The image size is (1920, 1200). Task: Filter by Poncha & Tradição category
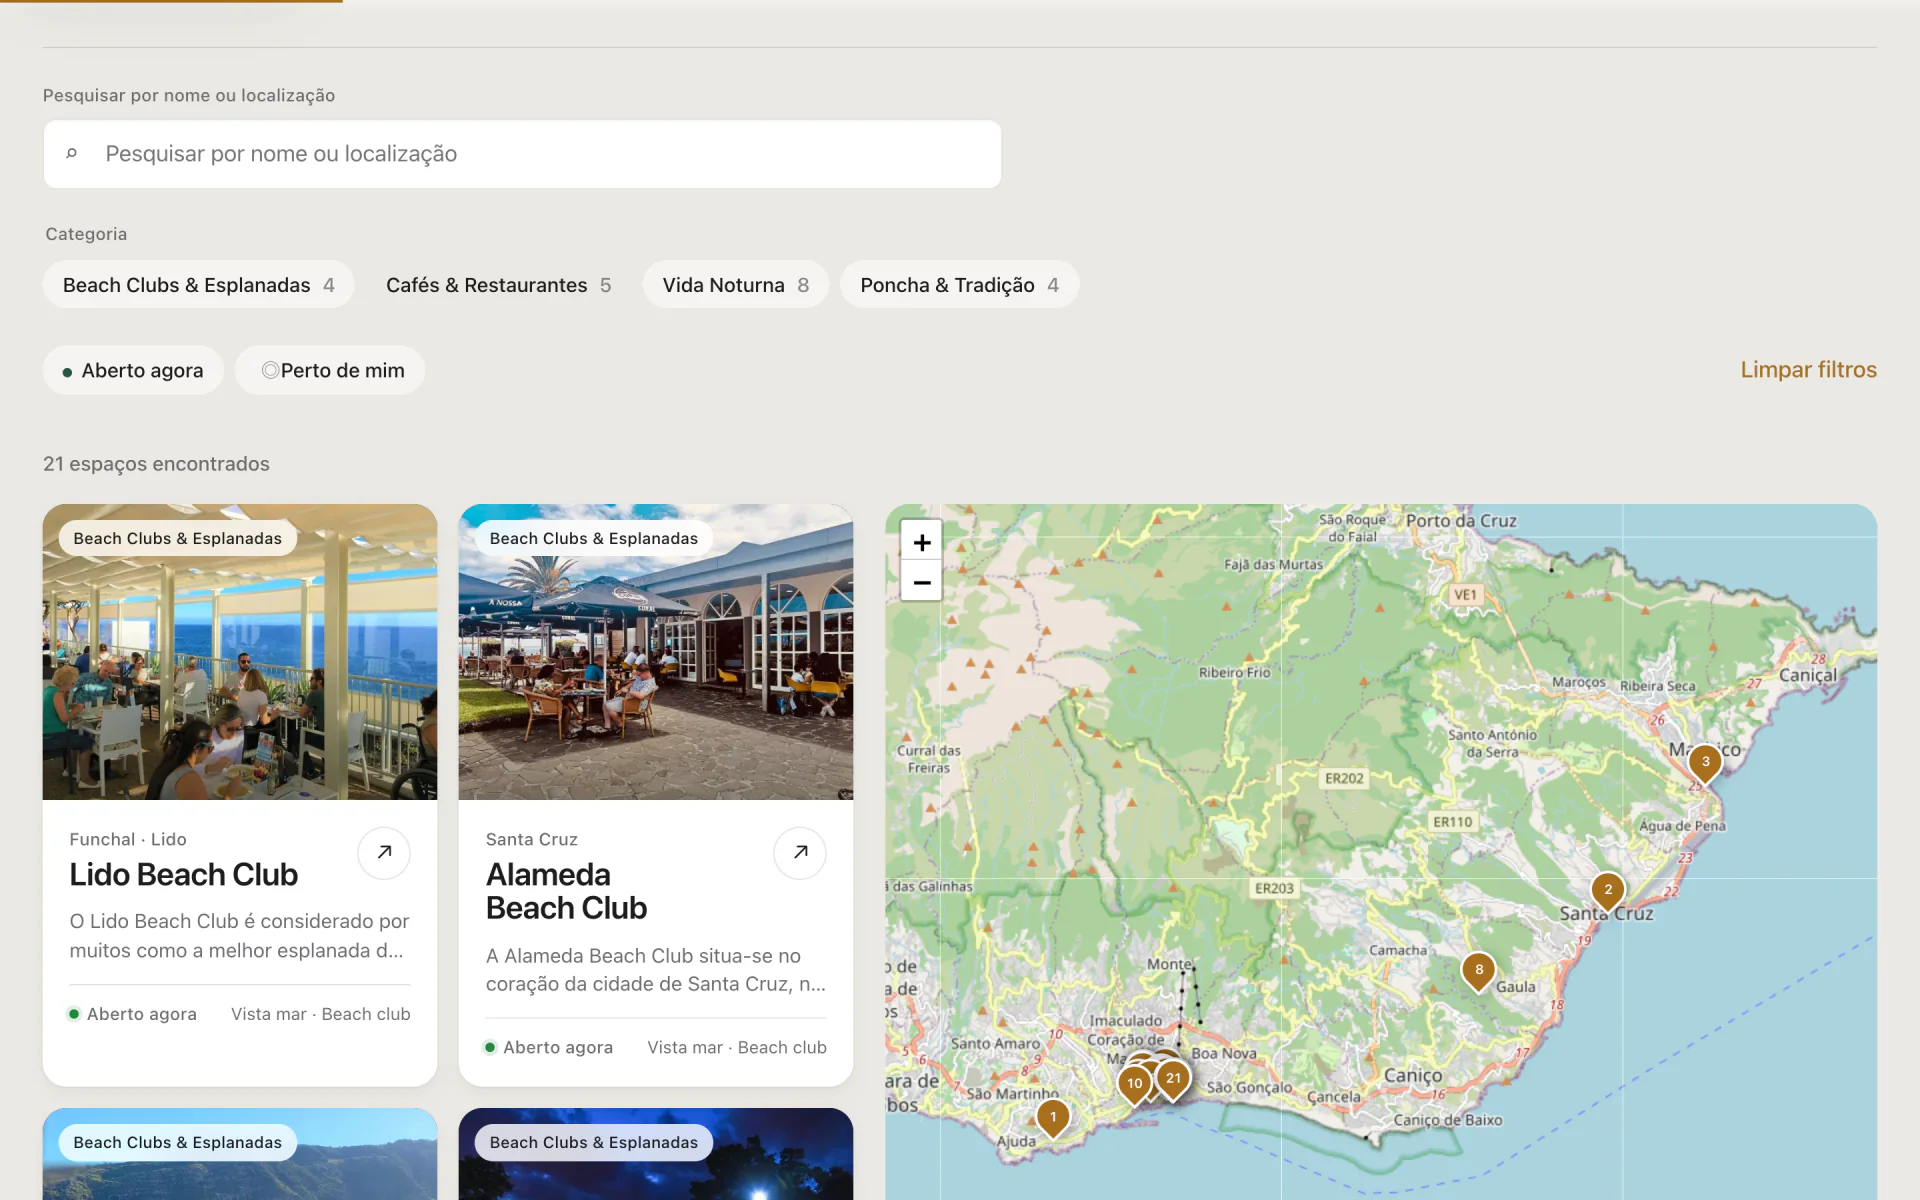click(x=959, y=285)
